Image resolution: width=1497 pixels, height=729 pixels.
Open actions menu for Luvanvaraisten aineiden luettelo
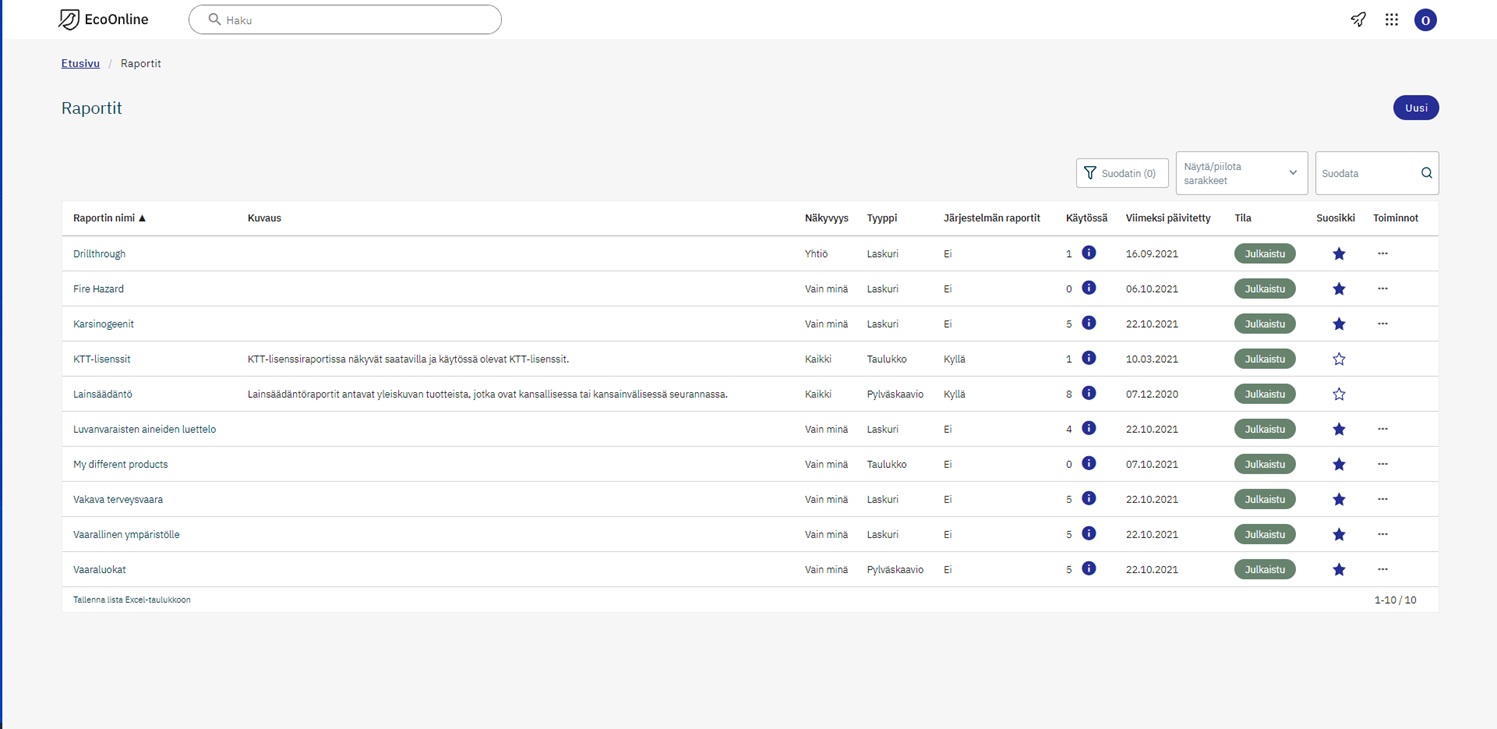pyautogui.click(x=1383, y=429)
